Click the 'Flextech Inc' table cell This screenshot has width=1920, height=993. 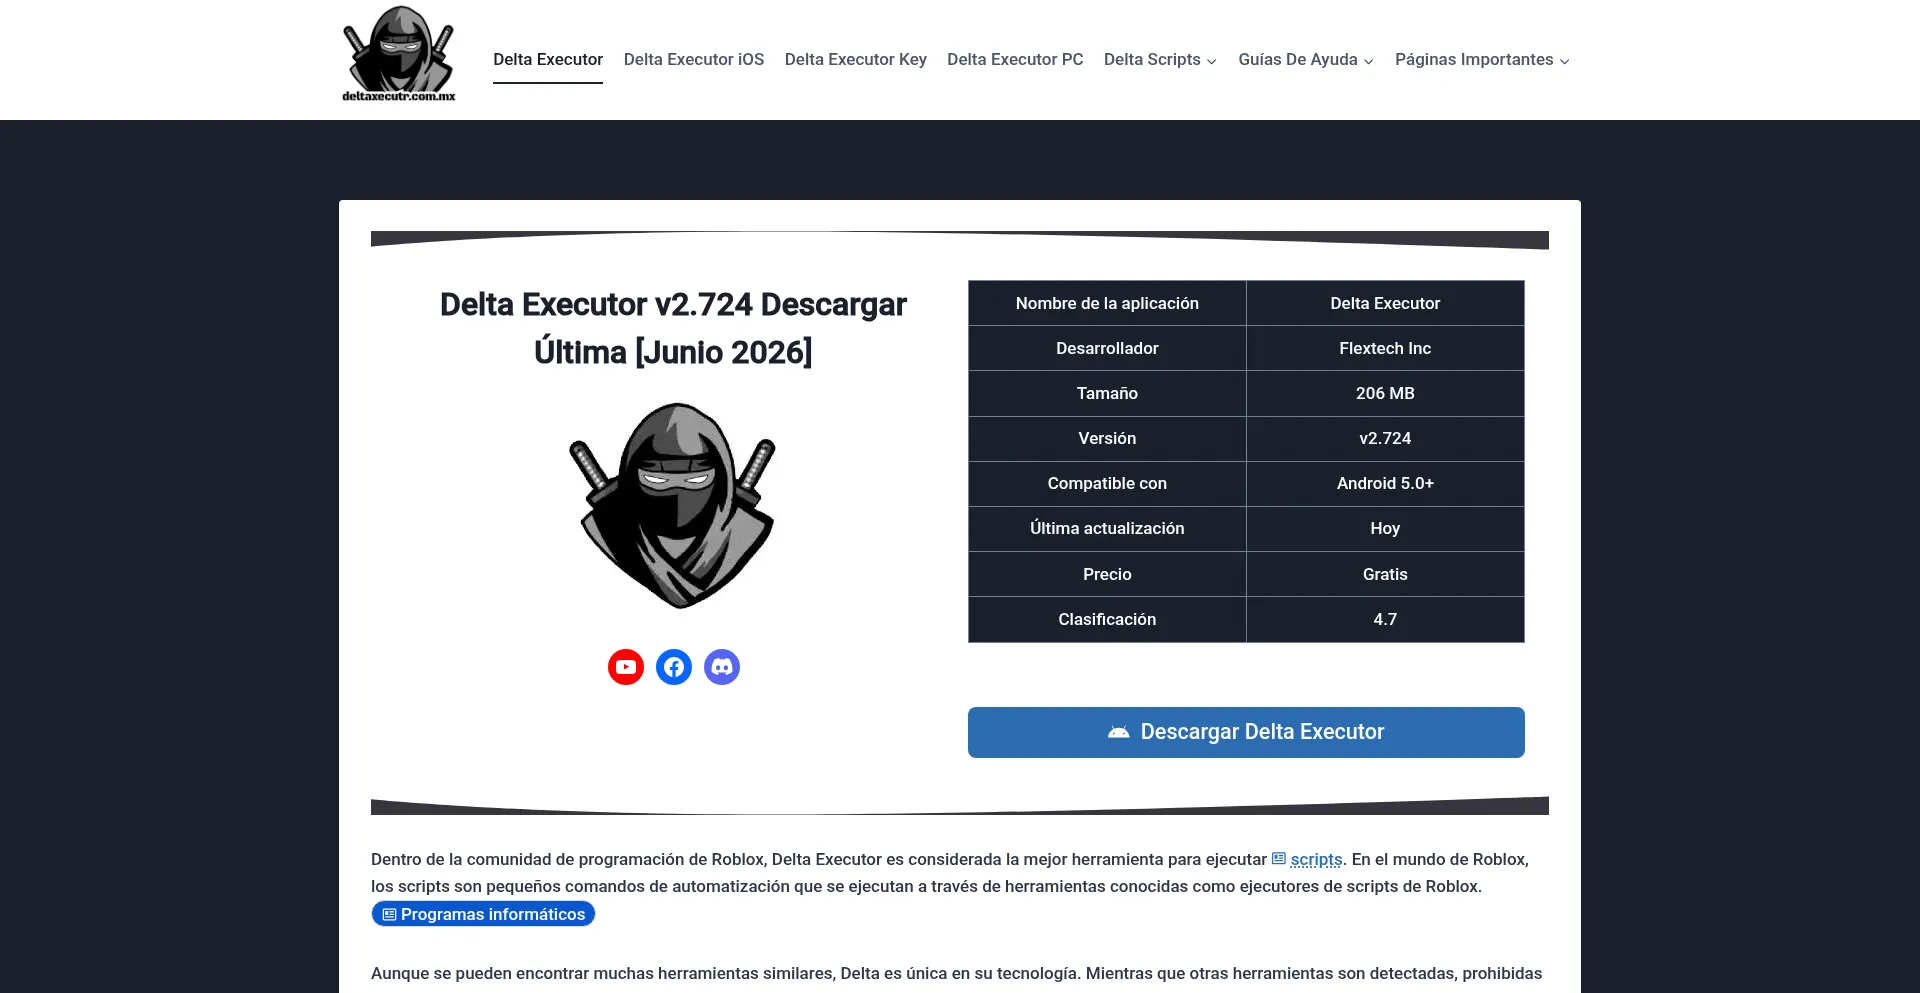tap(1385, 348)
